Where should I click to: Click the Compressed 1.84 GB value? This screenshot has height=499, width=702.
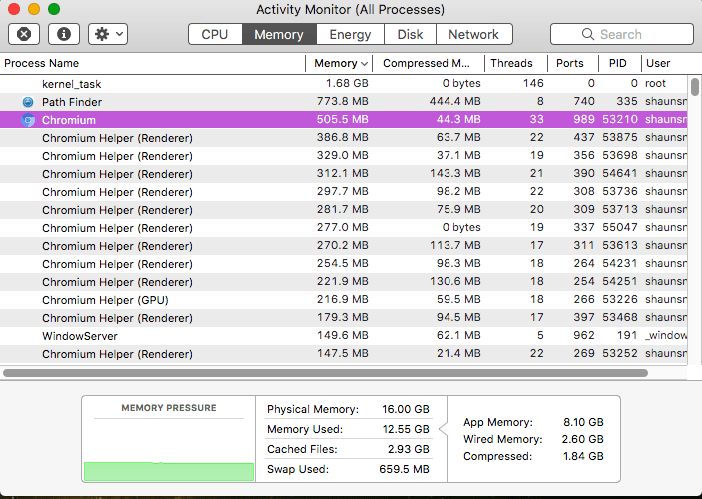[x=583, y=456]
